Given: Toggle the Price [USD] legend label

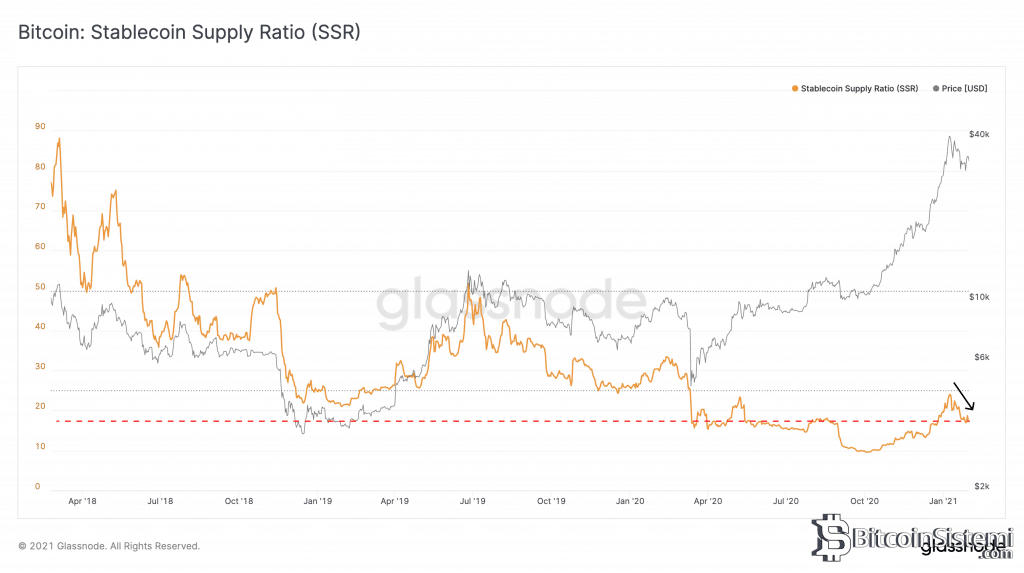Looking at the screenshot, I should [x=964, y=89].
